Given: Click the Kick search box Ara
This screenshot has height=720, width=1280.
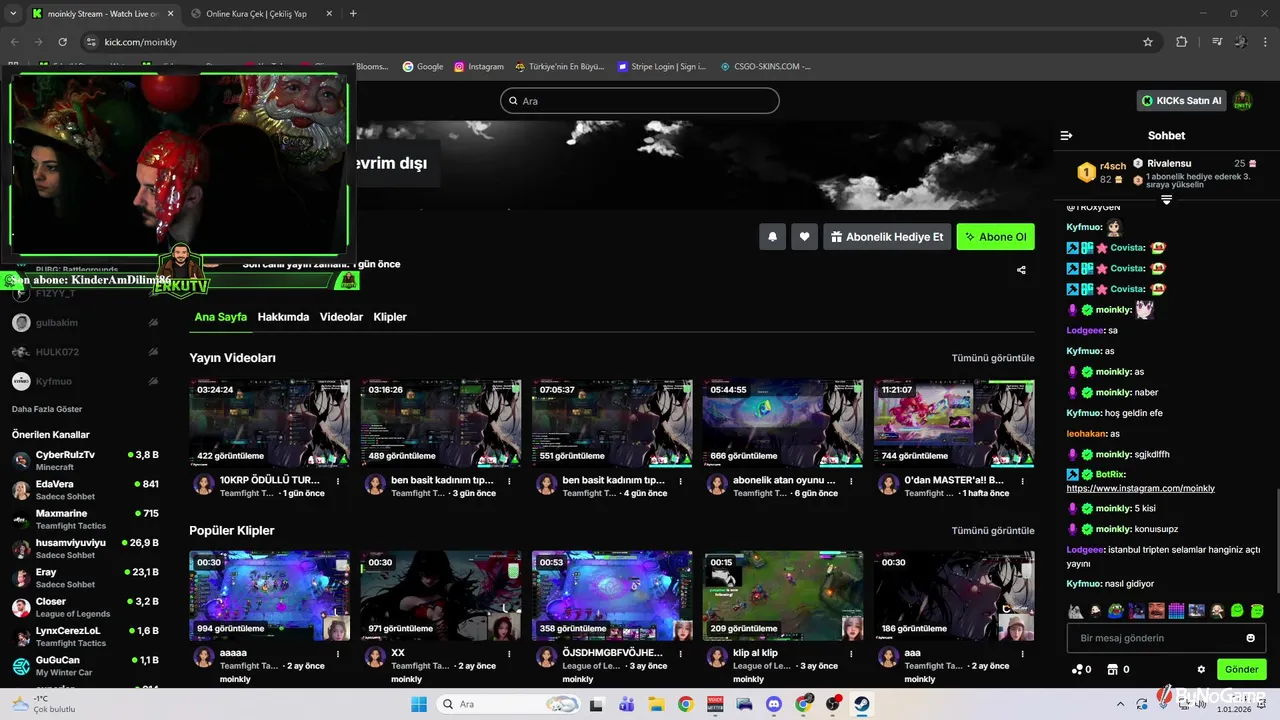Looking at the screenshot, I should [x=640, y=101].
